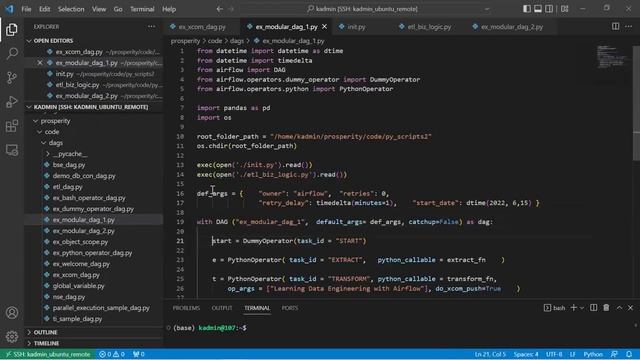Open Customize Layout icon
This screenshot has width=640, height=360.
pyautogui.click(x=564, y=9)
